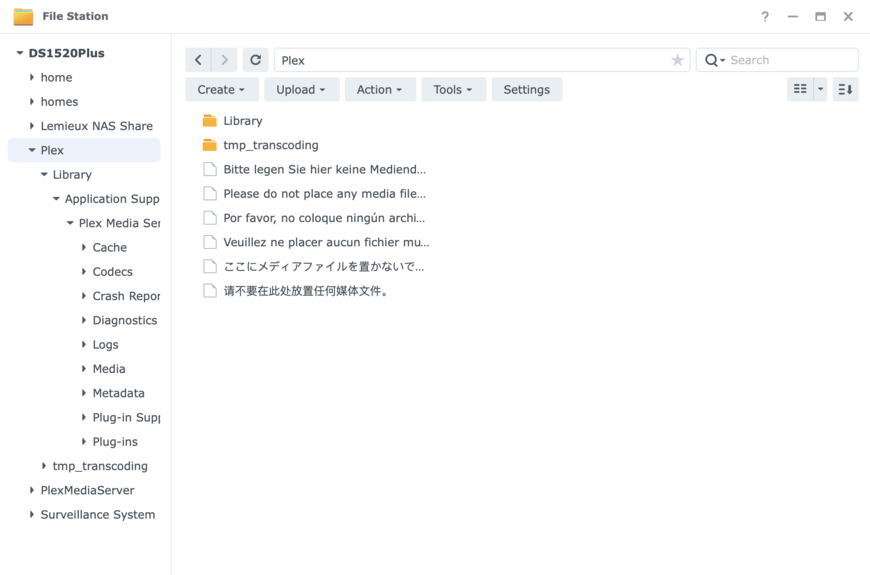
Task: Open the Tools dropdown menu
Action: point(453,89)
